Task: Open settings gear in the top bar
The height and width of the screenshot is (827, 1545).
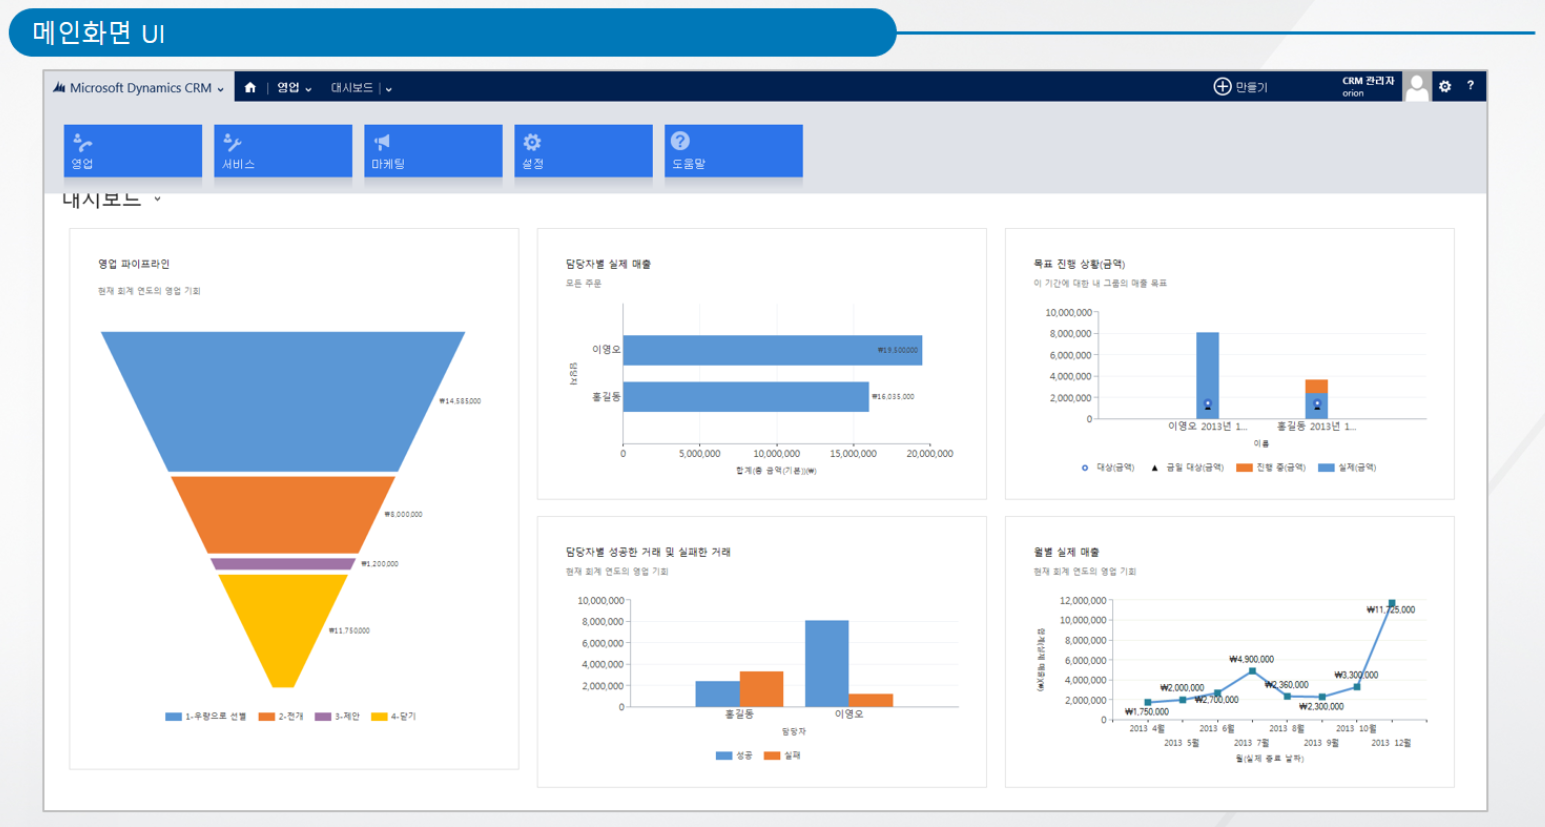Action: (x=1445, y=87)
